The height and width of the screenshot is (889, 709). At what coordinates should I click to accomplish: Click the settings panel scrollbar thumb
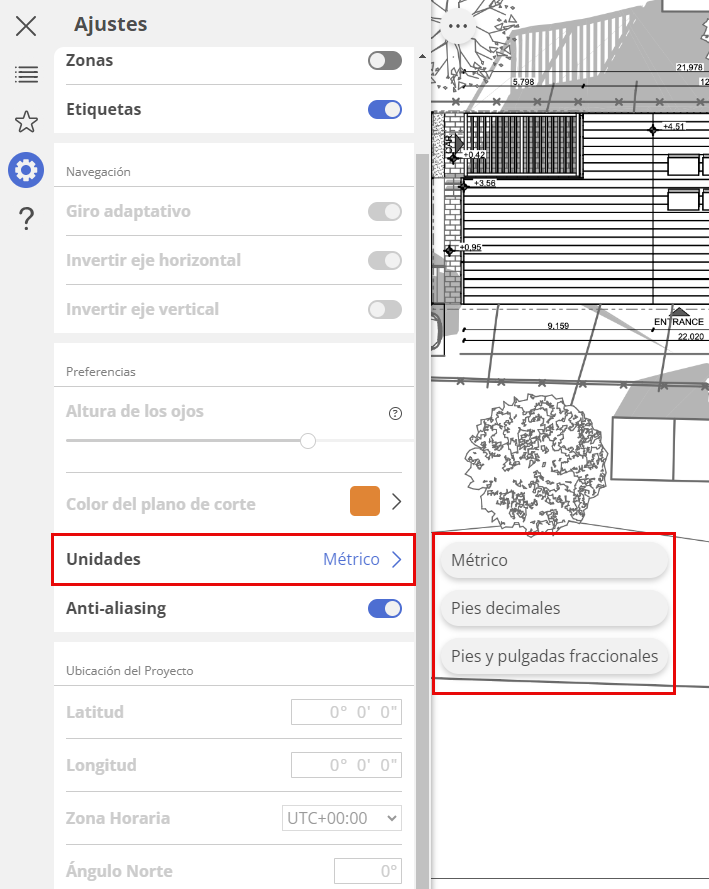[x=422, y=522]
